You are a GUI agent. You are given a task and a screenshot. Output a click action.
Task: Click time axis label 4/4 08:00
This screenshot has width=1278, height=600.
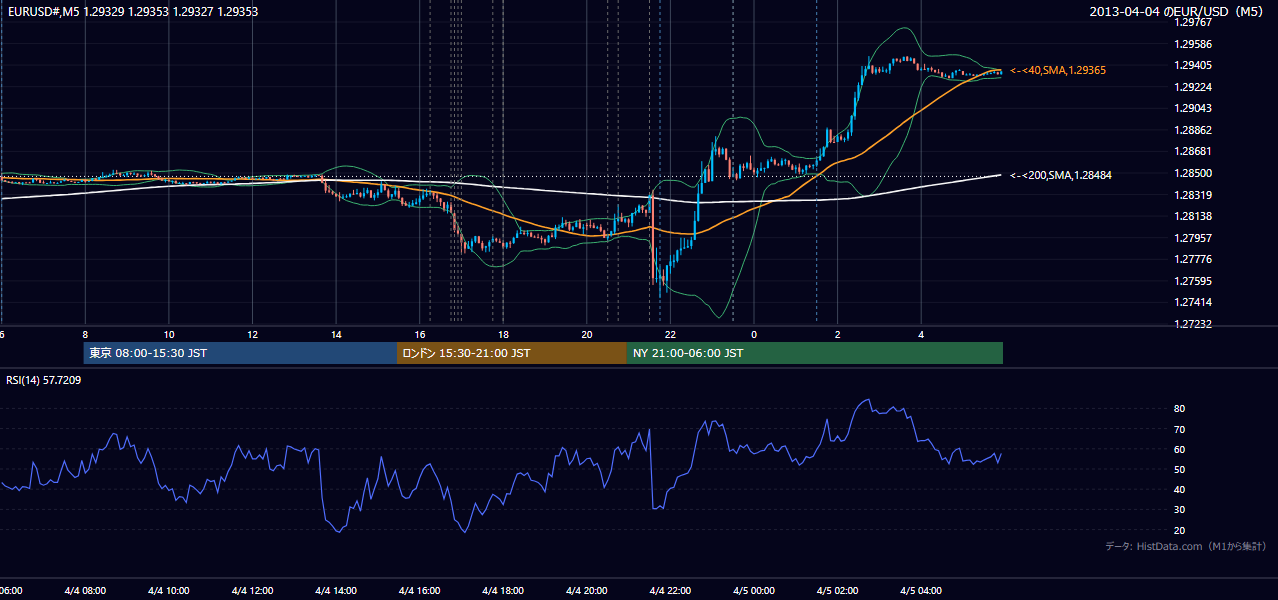(x=84, y=590)
